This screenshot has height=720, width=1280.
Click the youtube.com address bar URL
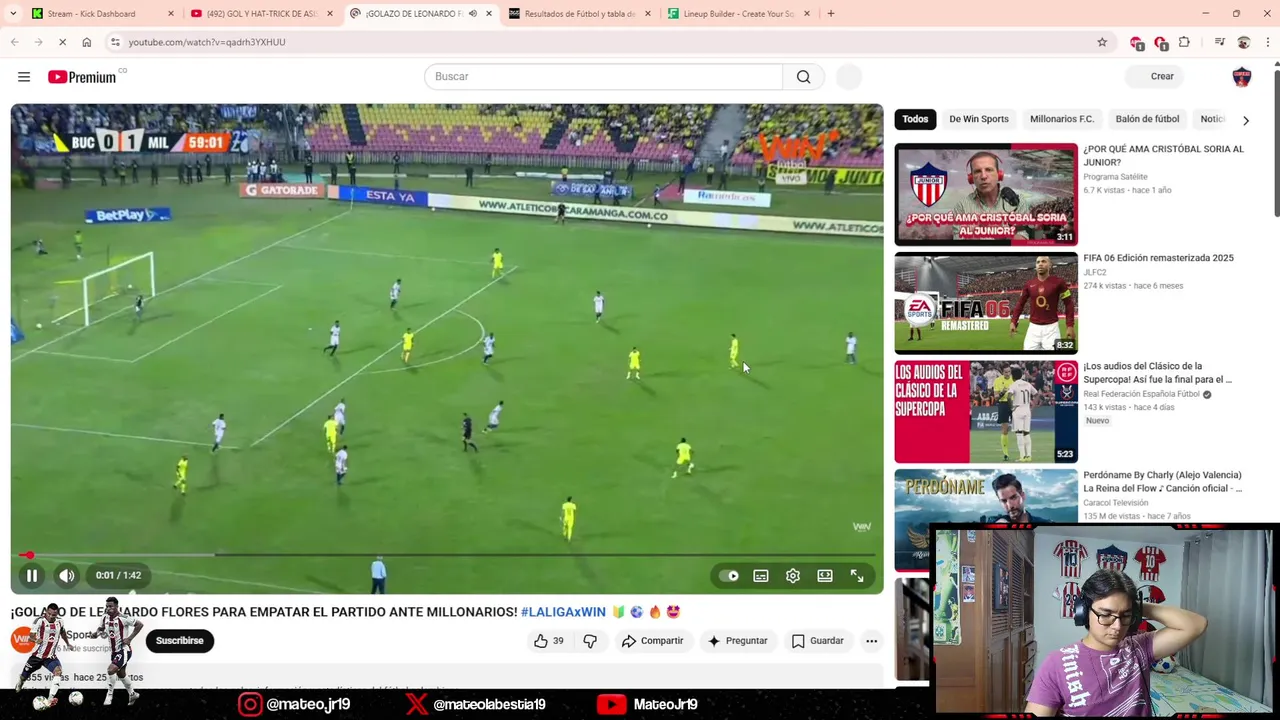(x=207, y=42)
